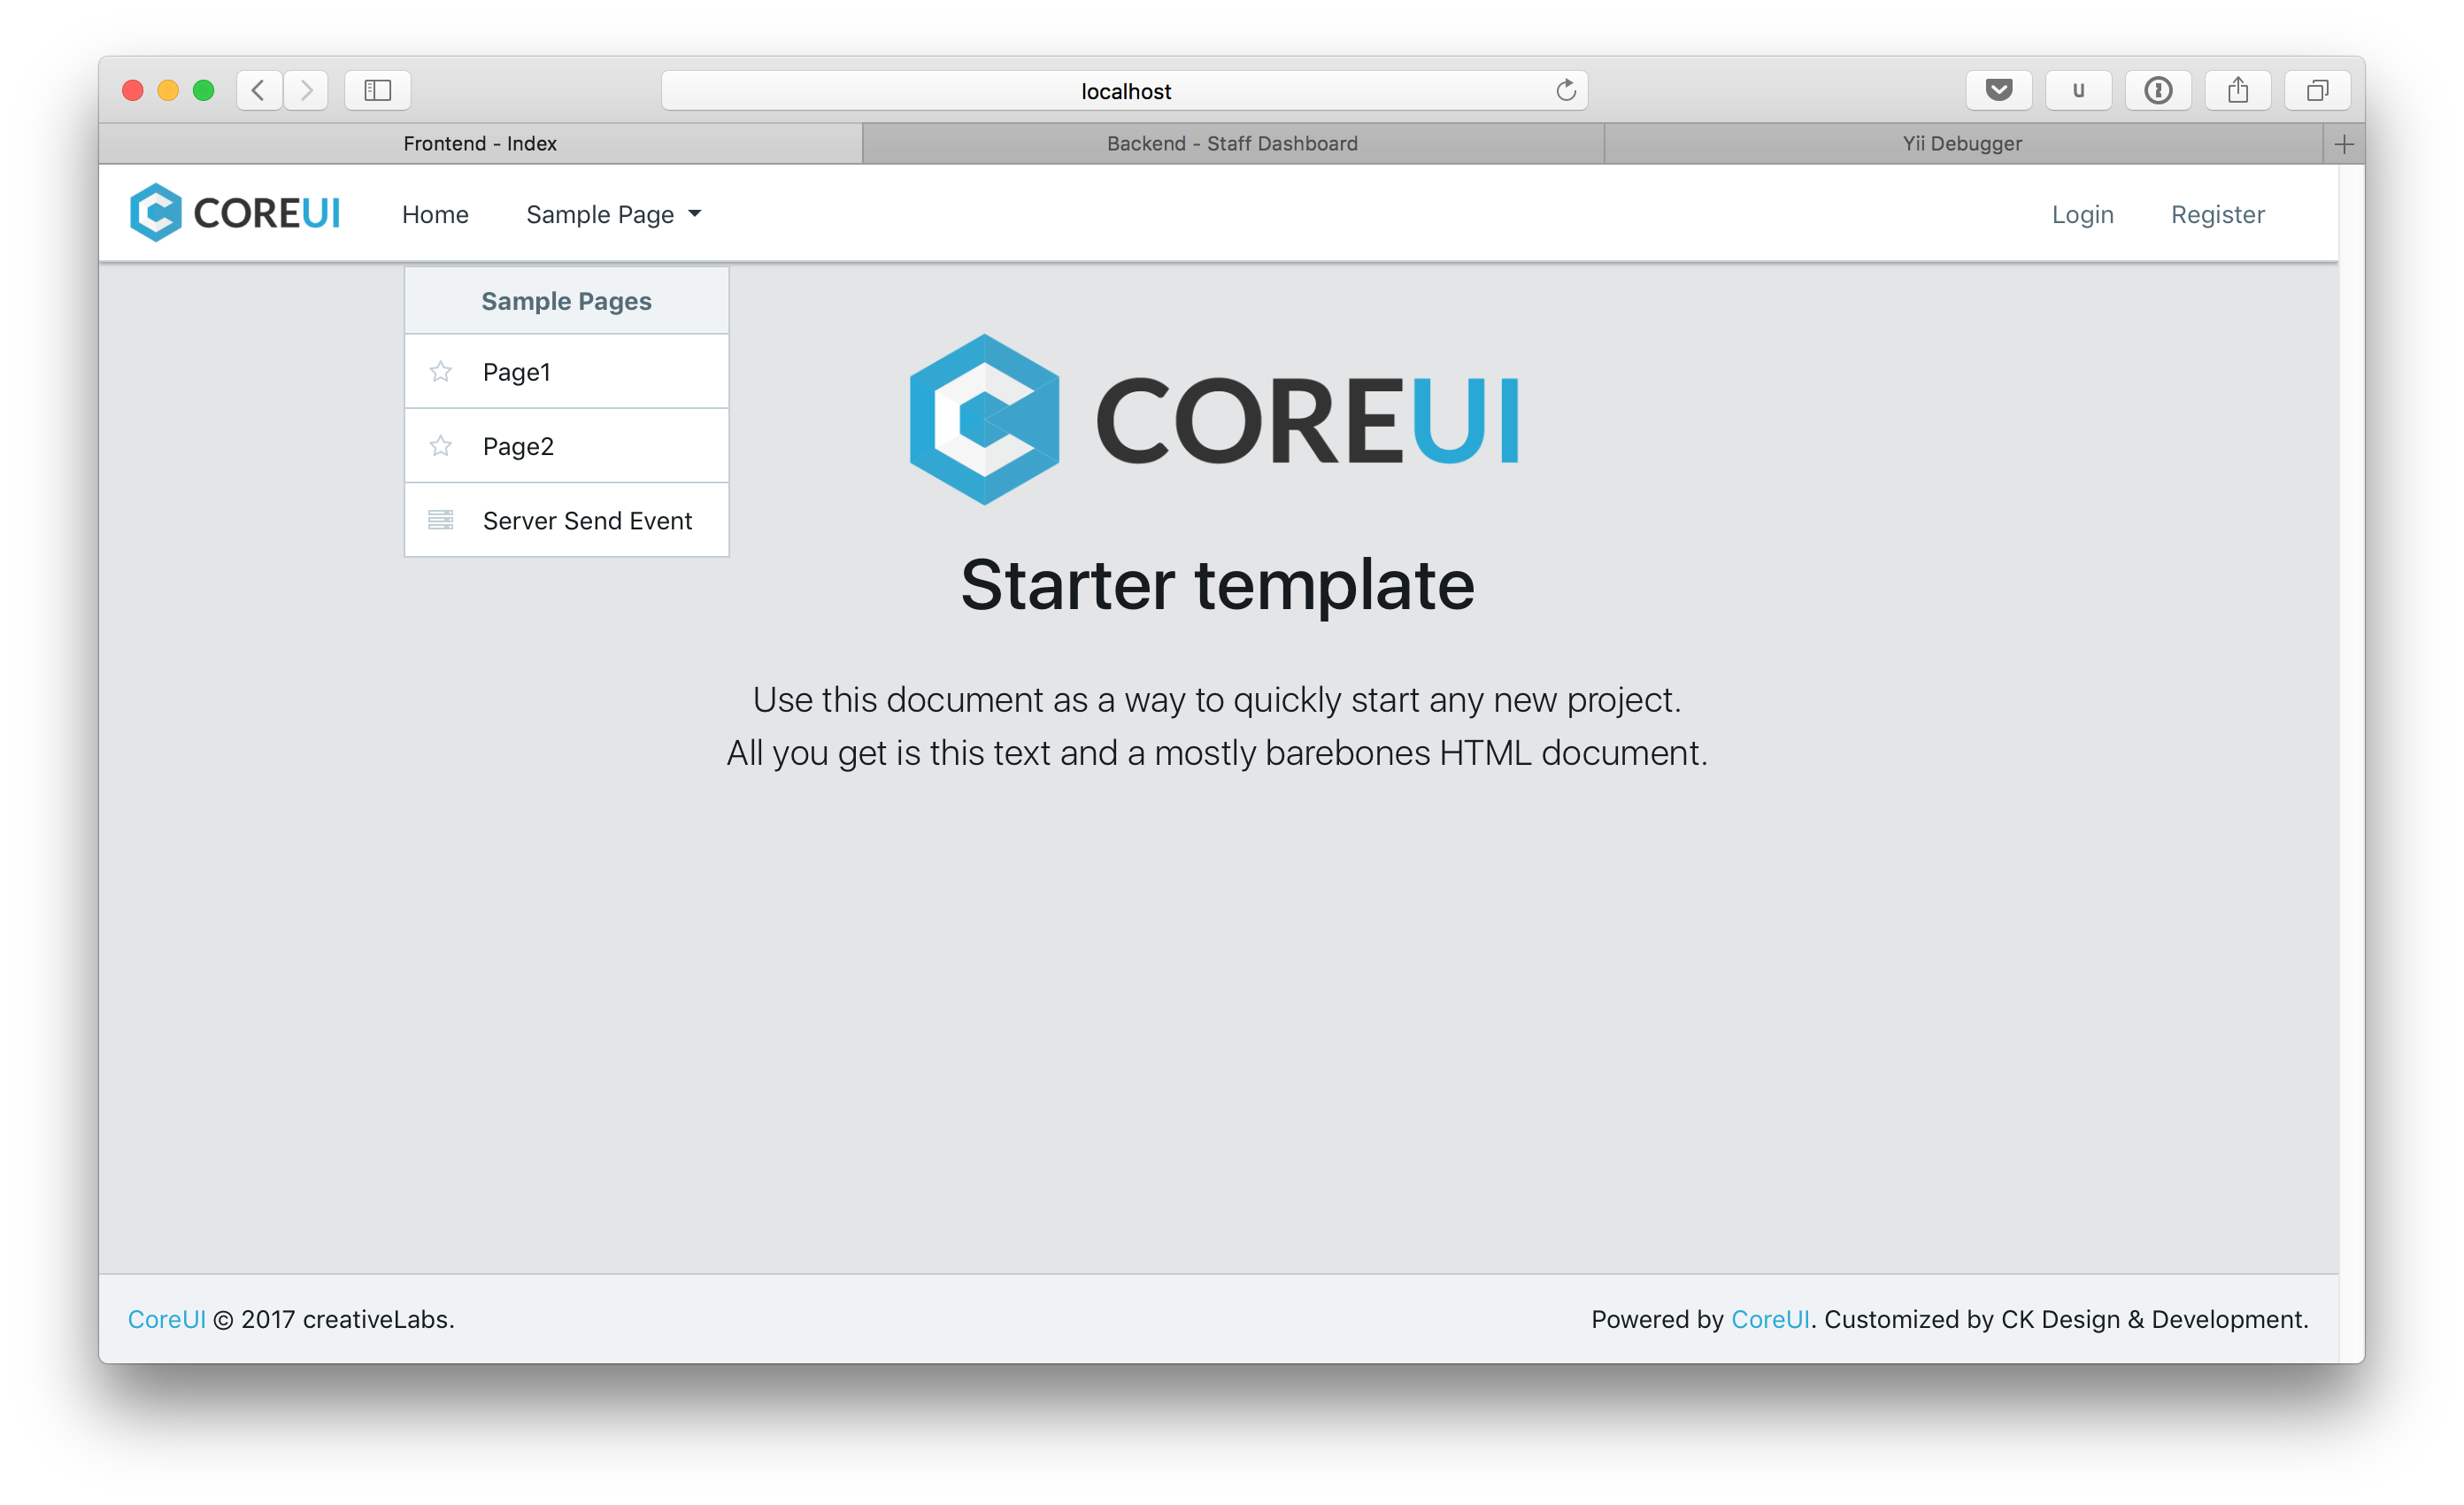Click the Login link
The width and height of the screenshot is (2464, 1505).
pos(2083,215)
